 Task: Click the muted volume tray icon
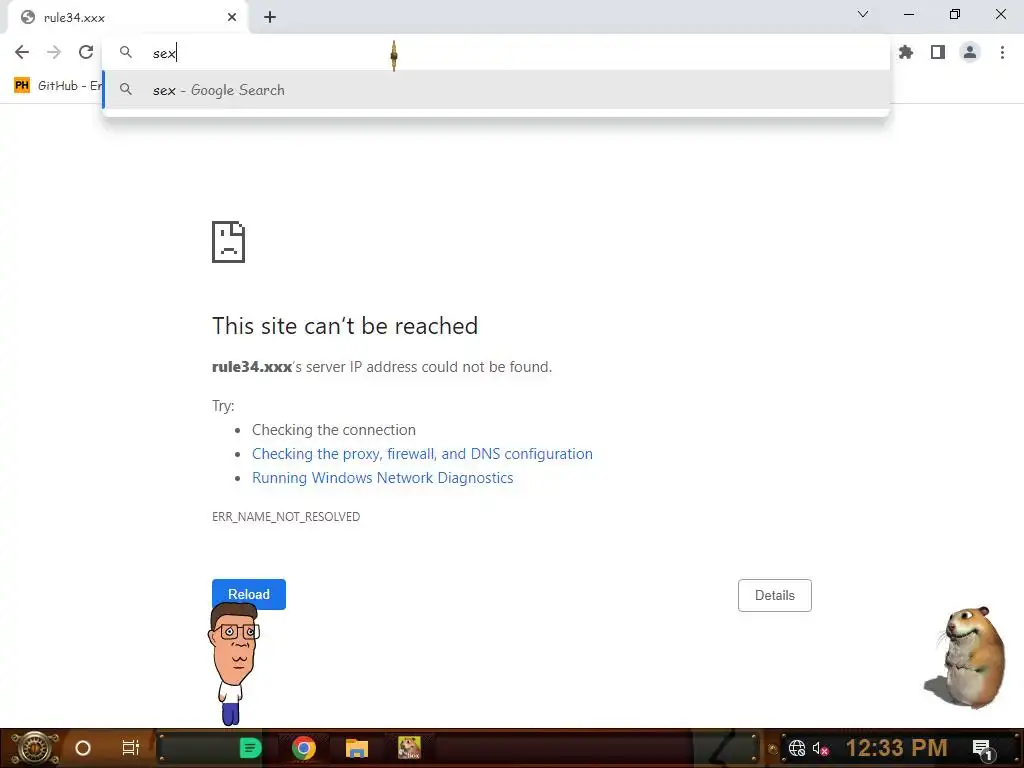point(821,748)
